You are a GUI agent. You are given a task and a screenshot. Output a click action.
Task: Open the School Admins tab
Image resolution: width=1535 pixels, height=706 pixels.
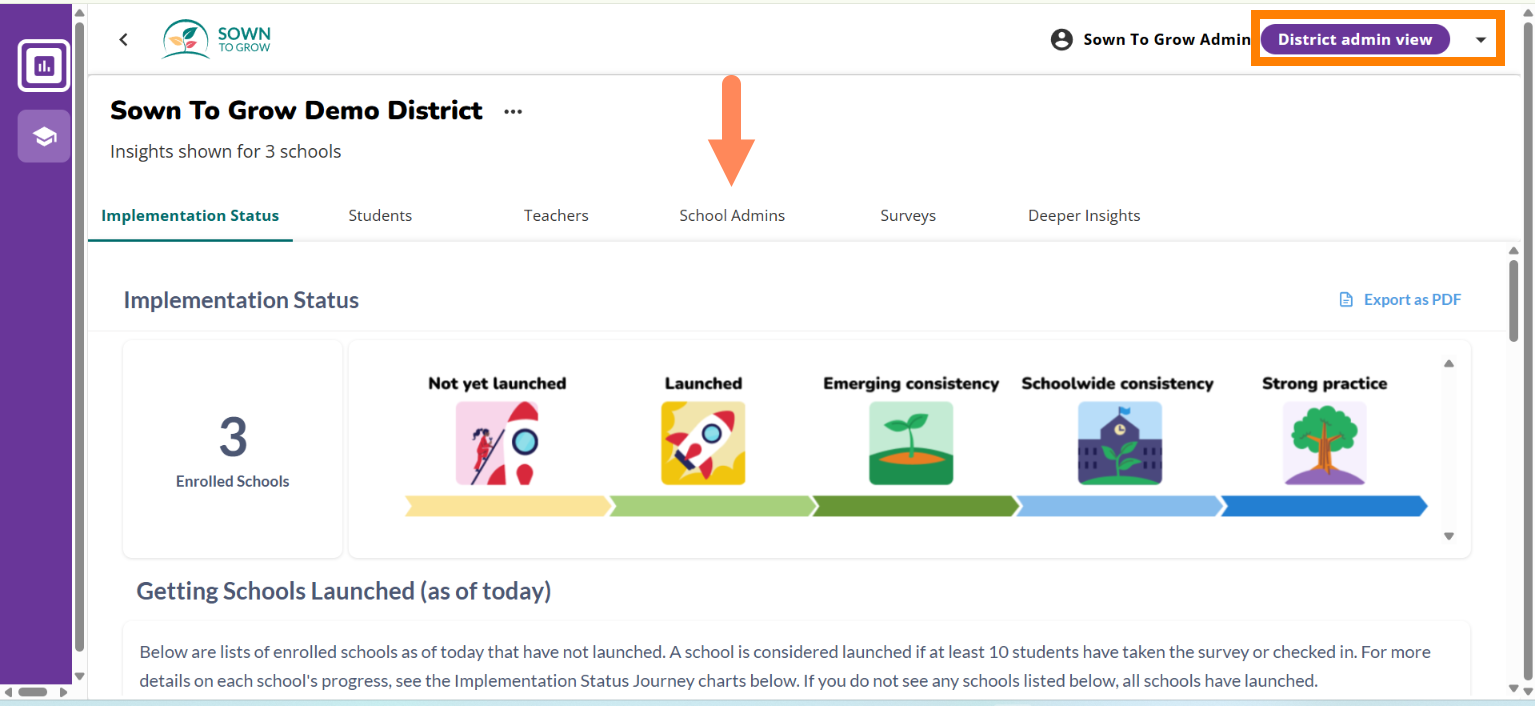(732, 215)
